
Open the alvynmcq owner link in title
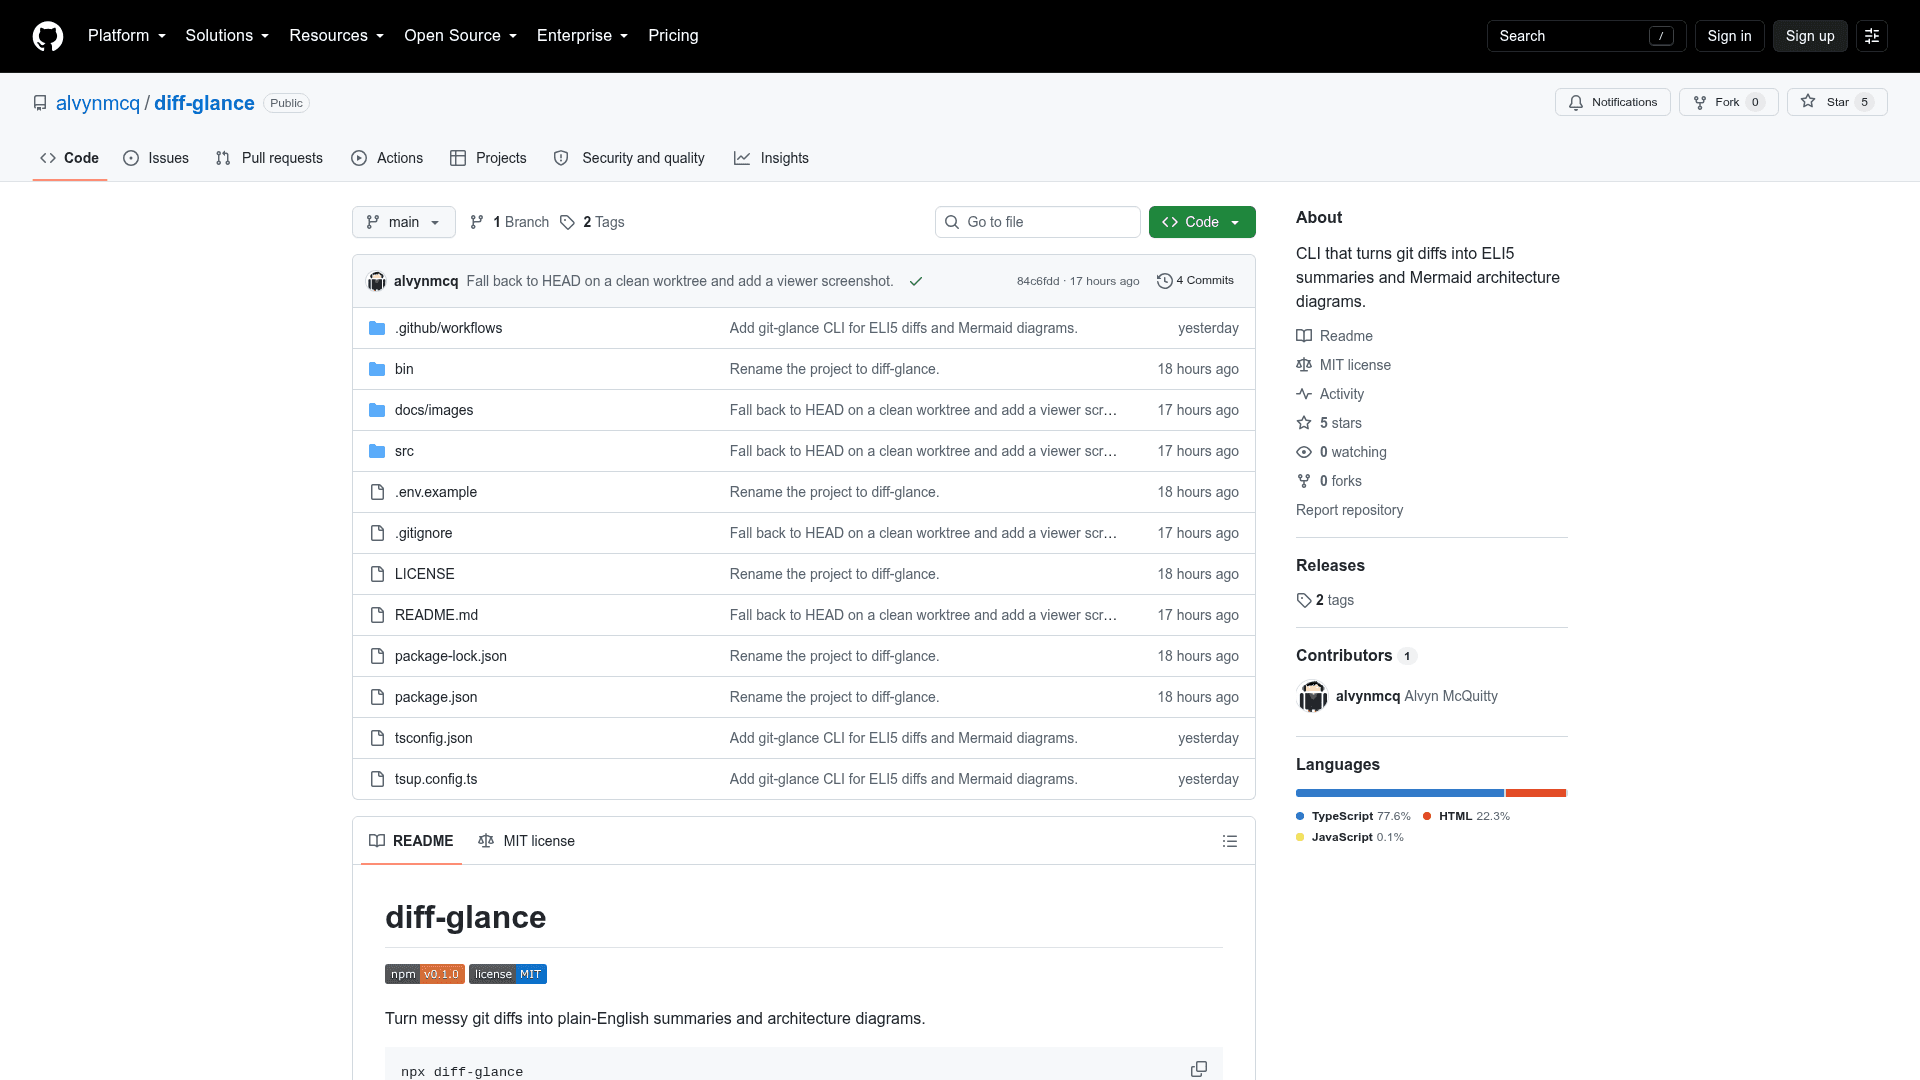coord(98,103)
